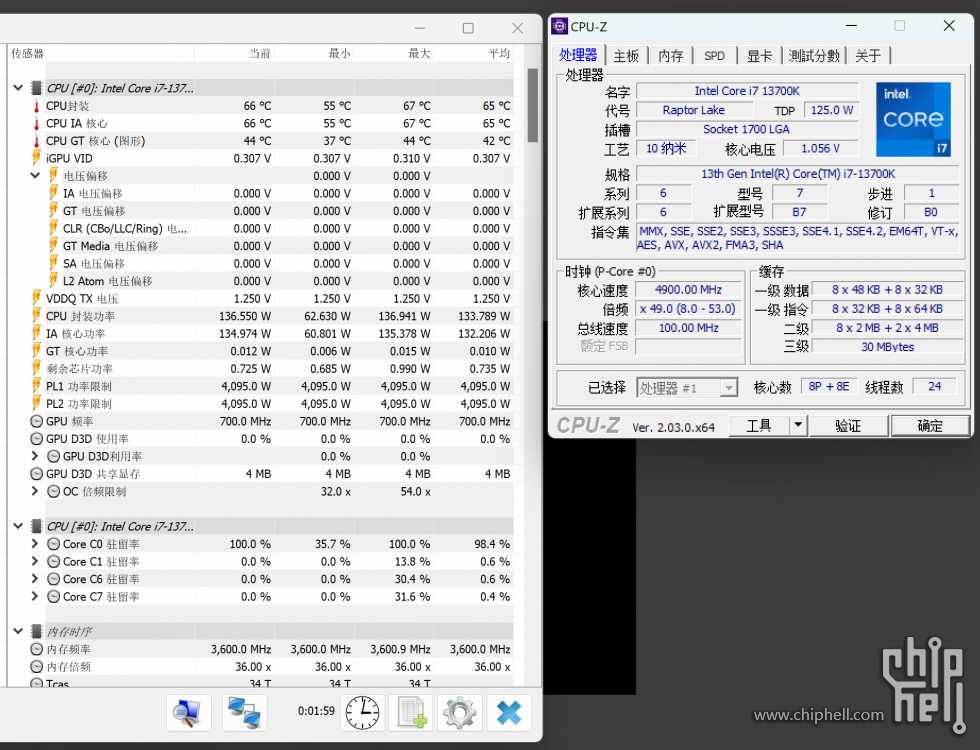Click the 核心速度 4900.00 MHz field

pyautogui.click(x=688, y=289)
